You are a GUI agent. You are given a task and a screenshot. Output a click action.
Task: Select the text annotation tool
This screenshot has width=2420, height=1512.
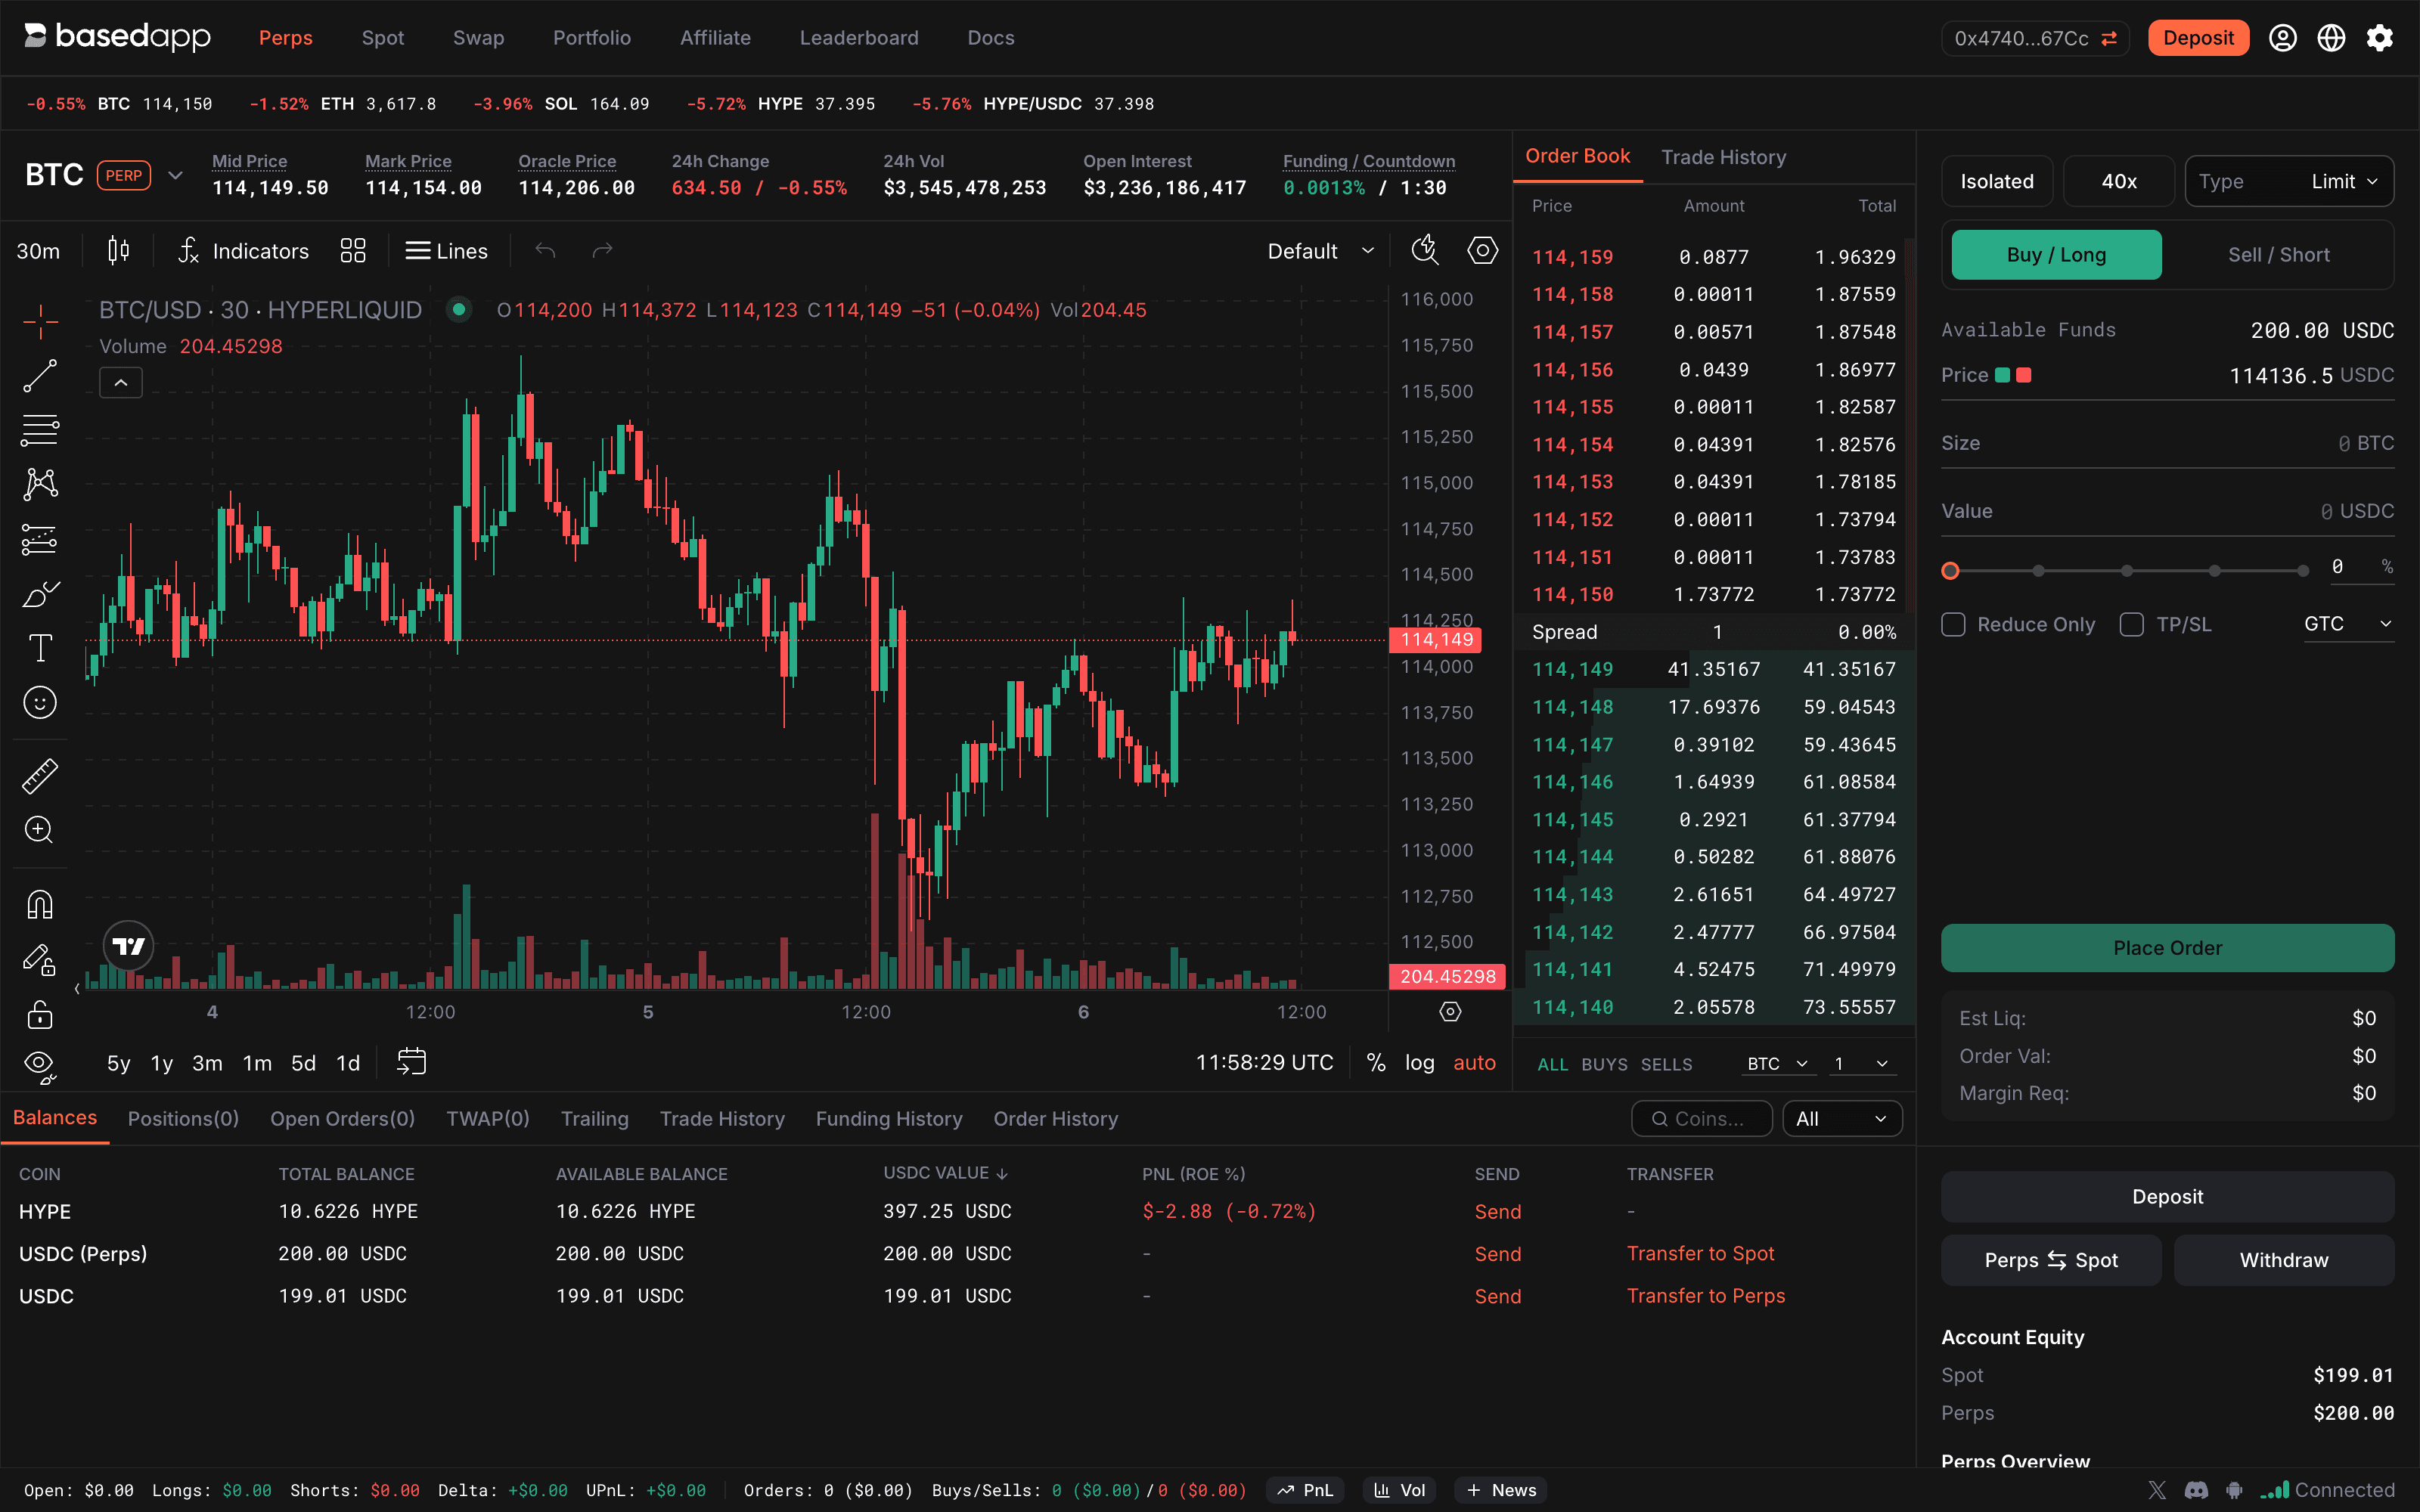[40, 648]
